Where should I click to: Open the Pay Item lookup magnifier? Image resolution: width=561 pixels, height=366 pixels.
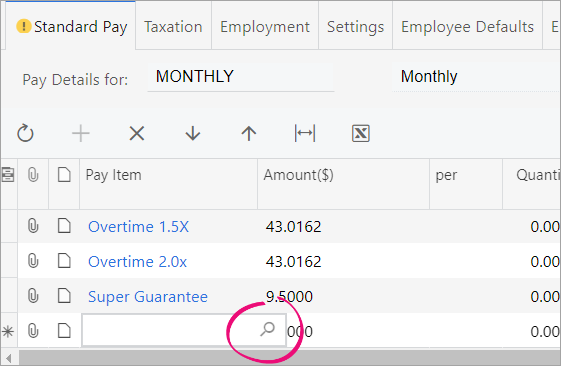click(x=267, y=330)
